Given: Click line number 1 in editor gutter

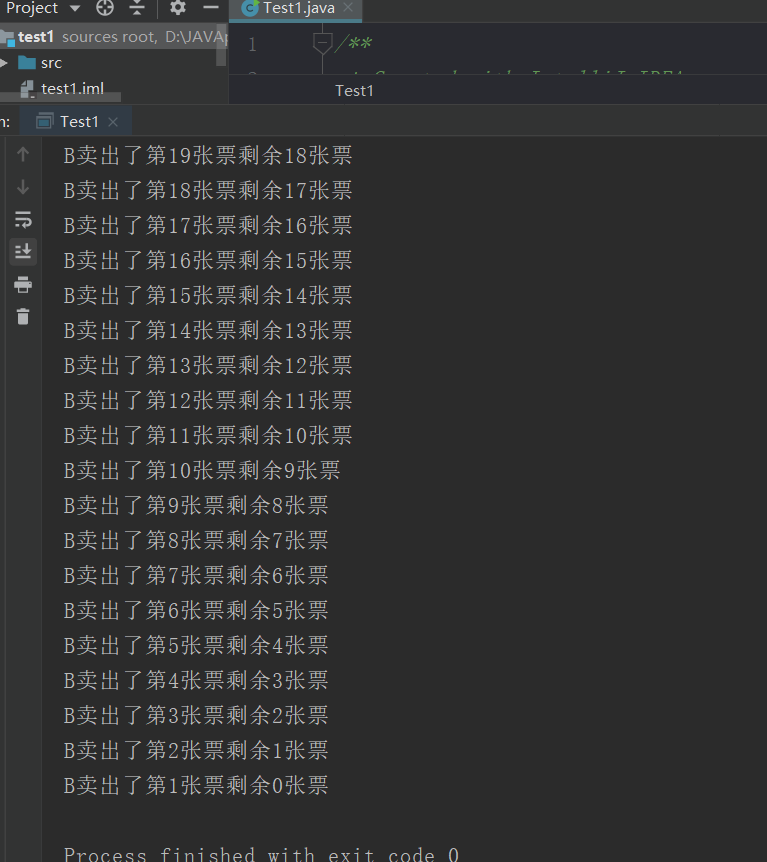Looking at the screenshot, I should coord(252,45).
